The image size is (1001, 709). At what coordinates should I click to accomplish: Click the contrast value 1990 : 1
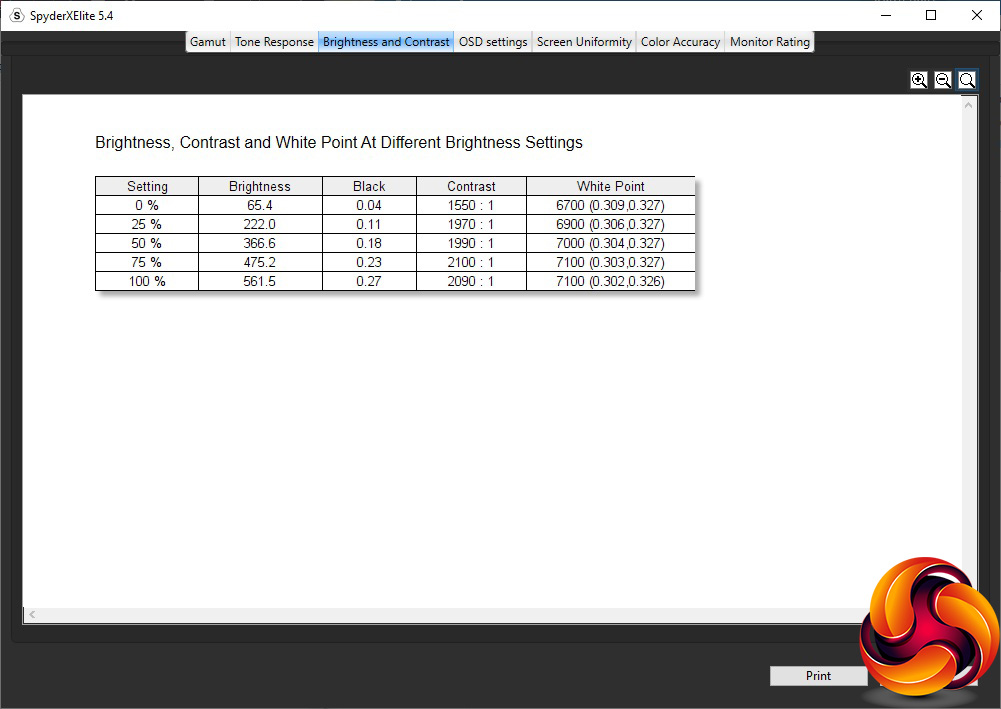tap(471, 243)
